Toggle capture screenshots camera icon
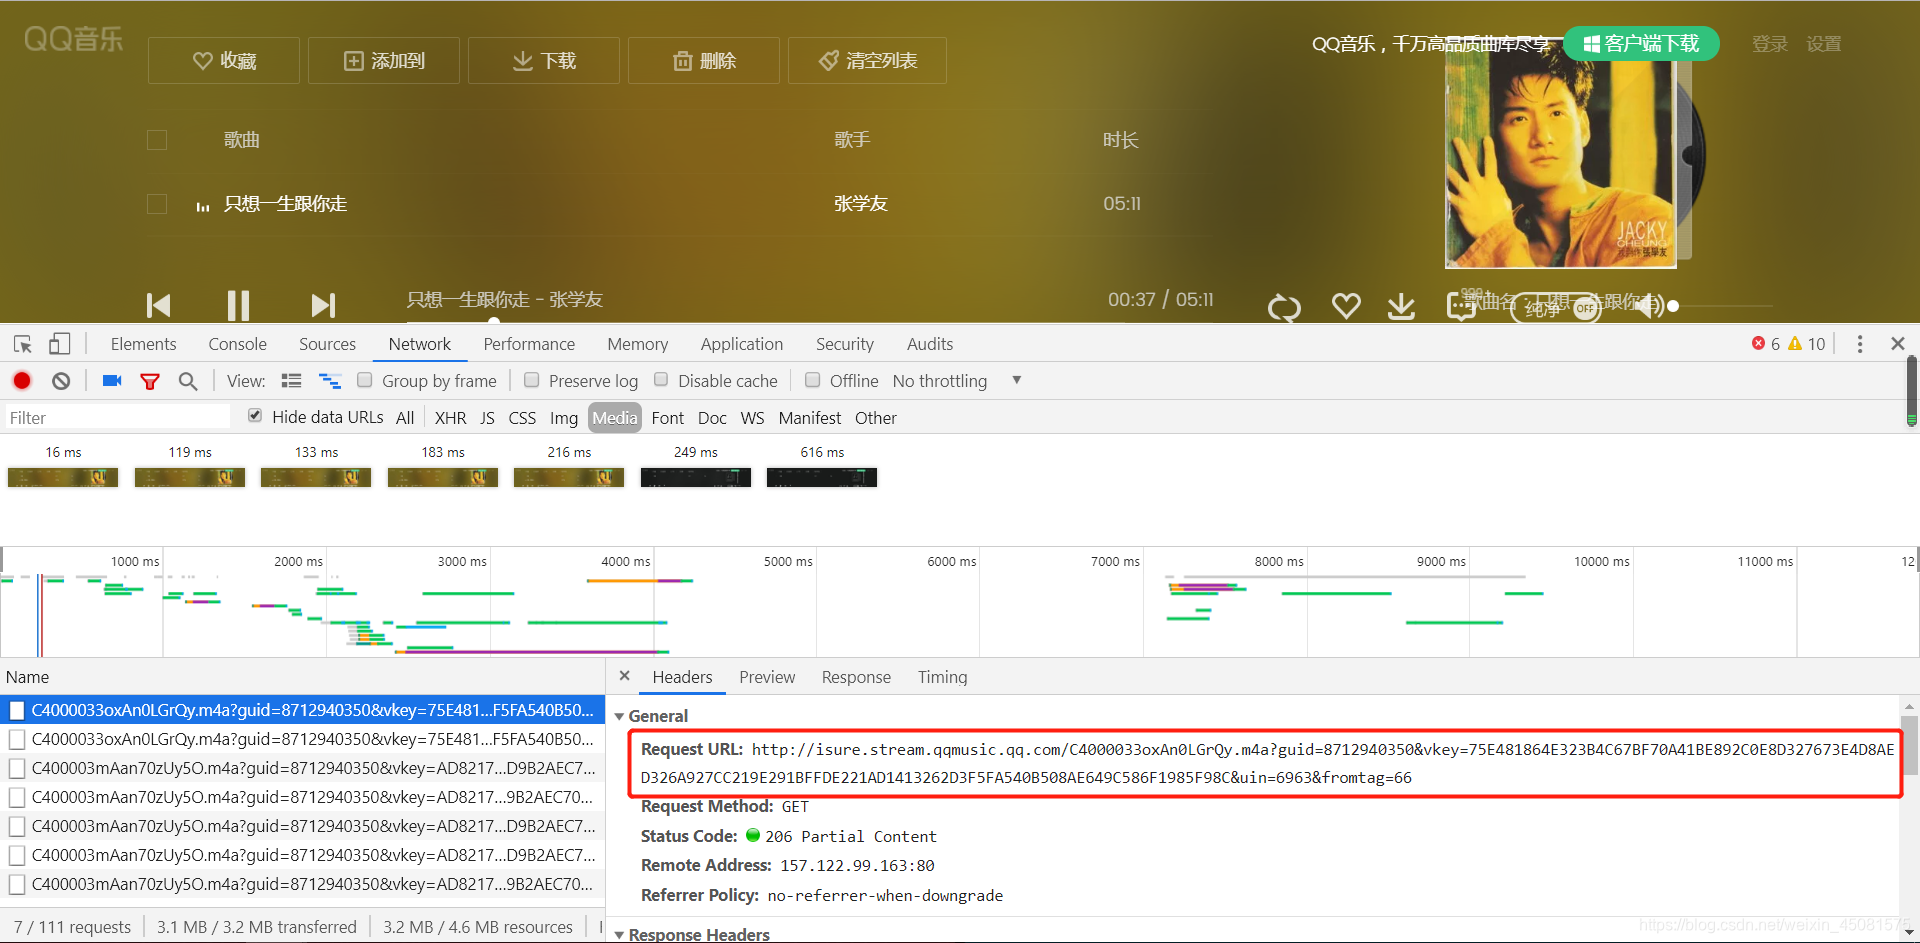This screenshot has width=1920, height=943. [x=112, y=381]
